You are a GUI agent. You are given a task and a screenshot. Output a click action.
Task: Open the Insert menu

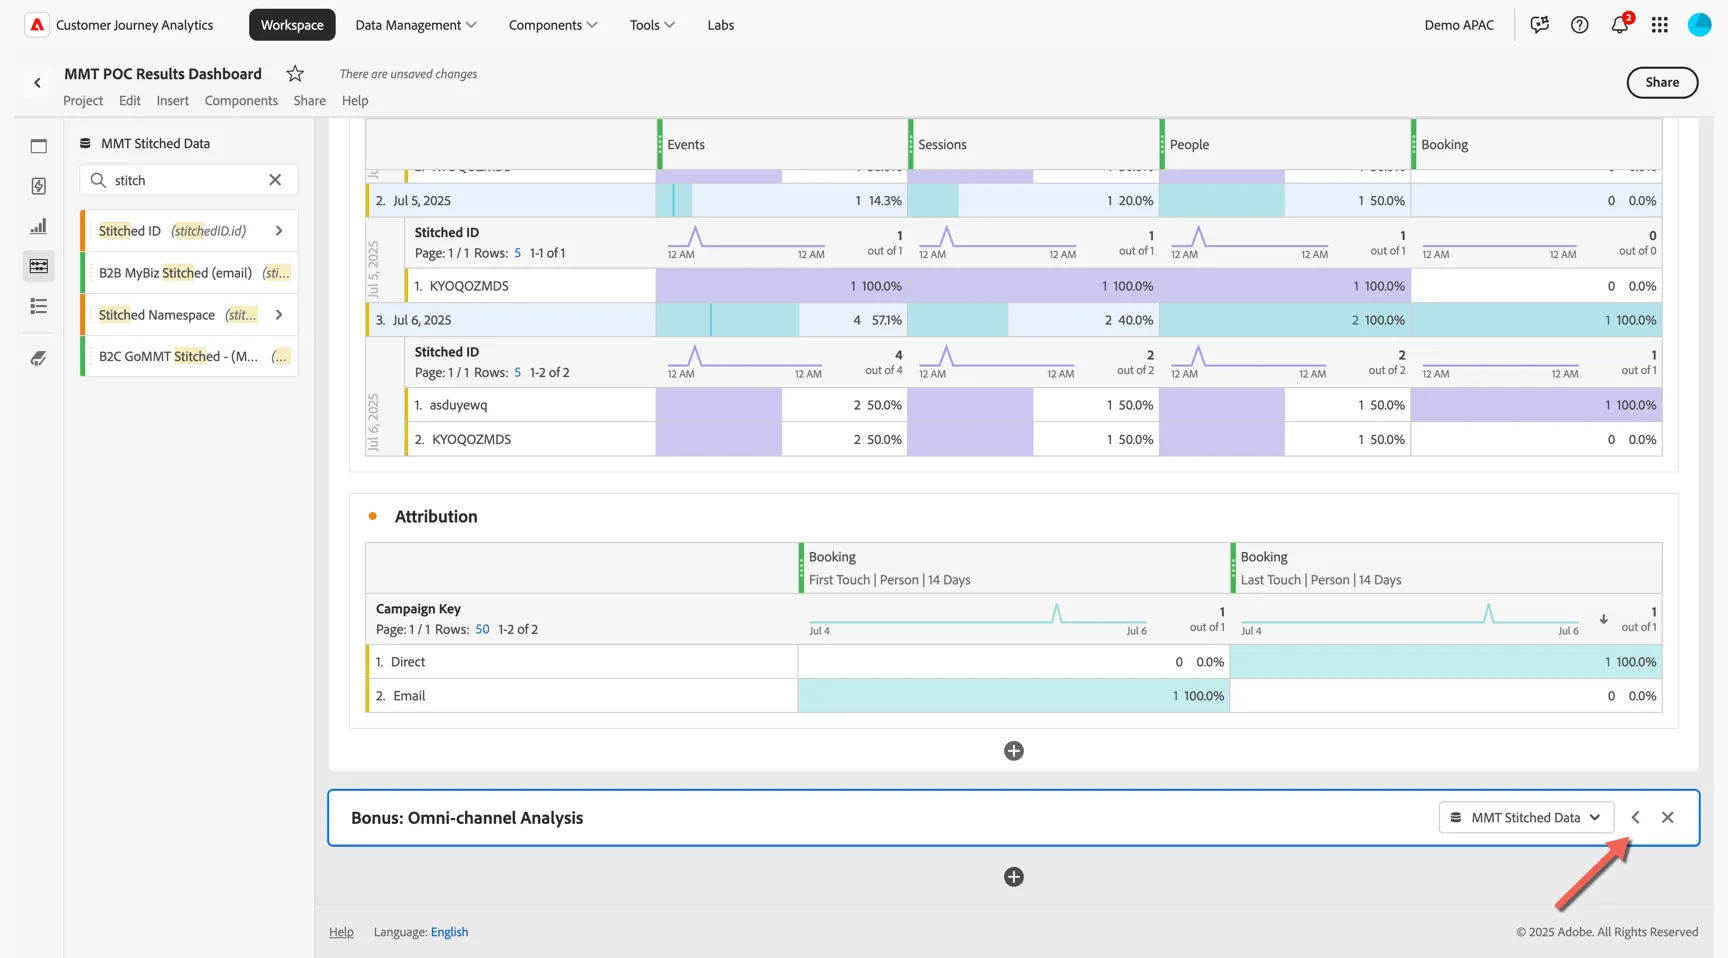click(x=172, y=100)
